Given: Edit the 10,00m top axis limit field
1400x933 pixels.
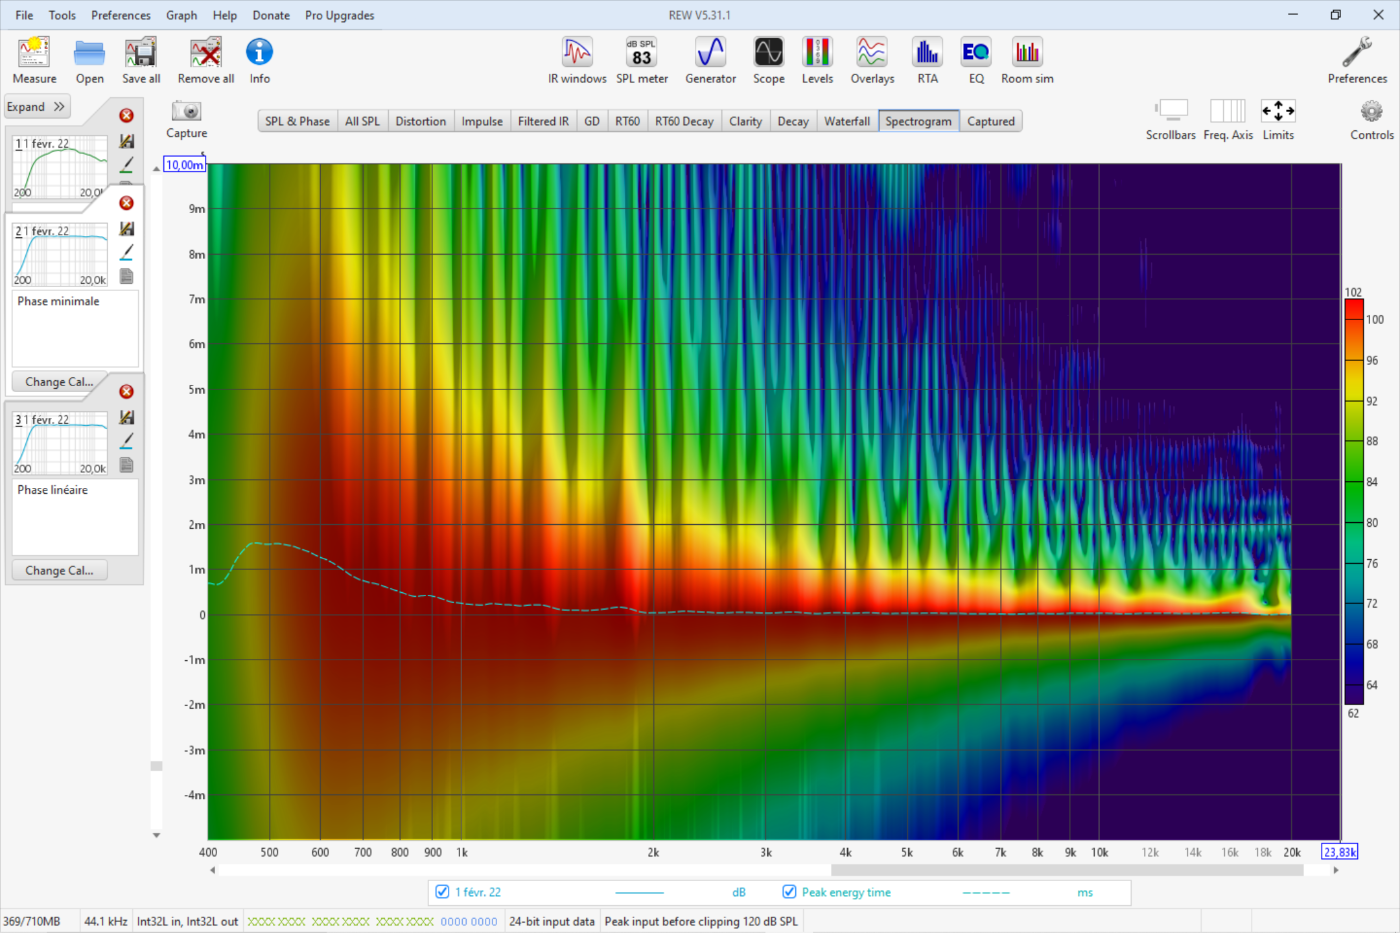Looking at the screenshot, I should [184, 165].
